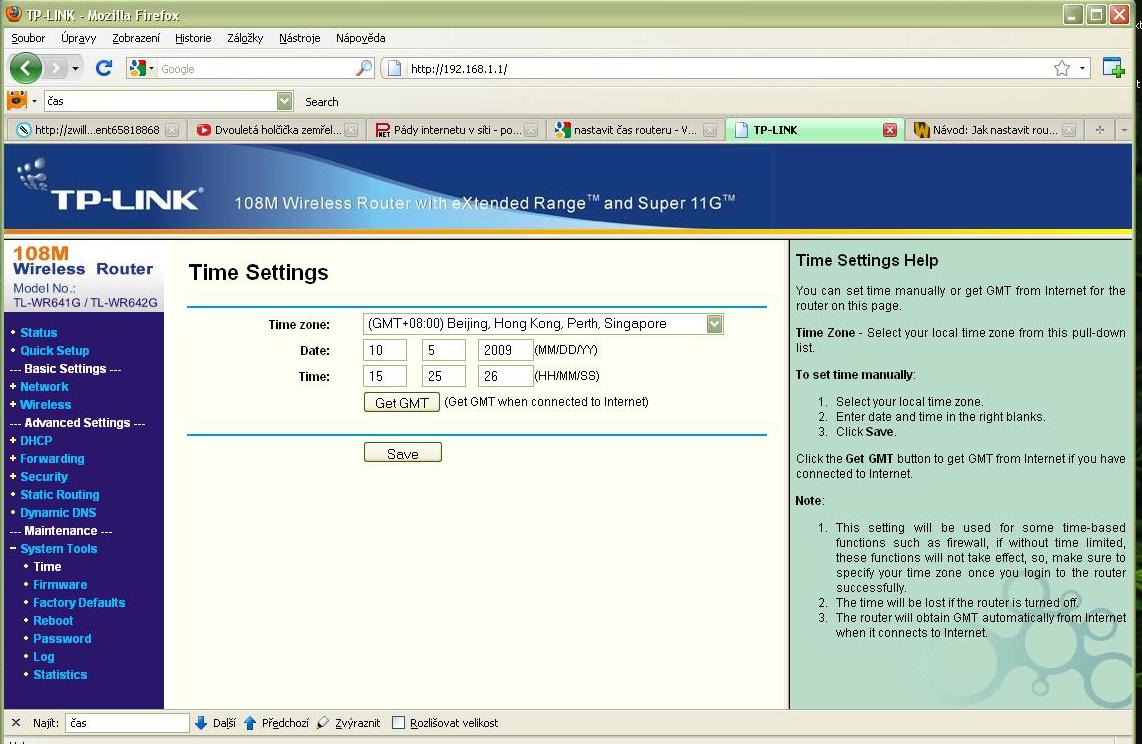Close the 'Pády internetu v síti' tab
The image size is (1142, 744).
tap(531, 130)
